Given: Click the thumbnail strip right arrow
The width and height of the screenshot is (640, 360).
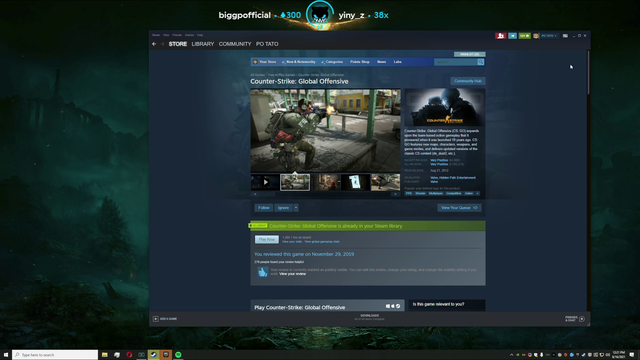Looking at the screenshot, I should (x=396, y=194).
